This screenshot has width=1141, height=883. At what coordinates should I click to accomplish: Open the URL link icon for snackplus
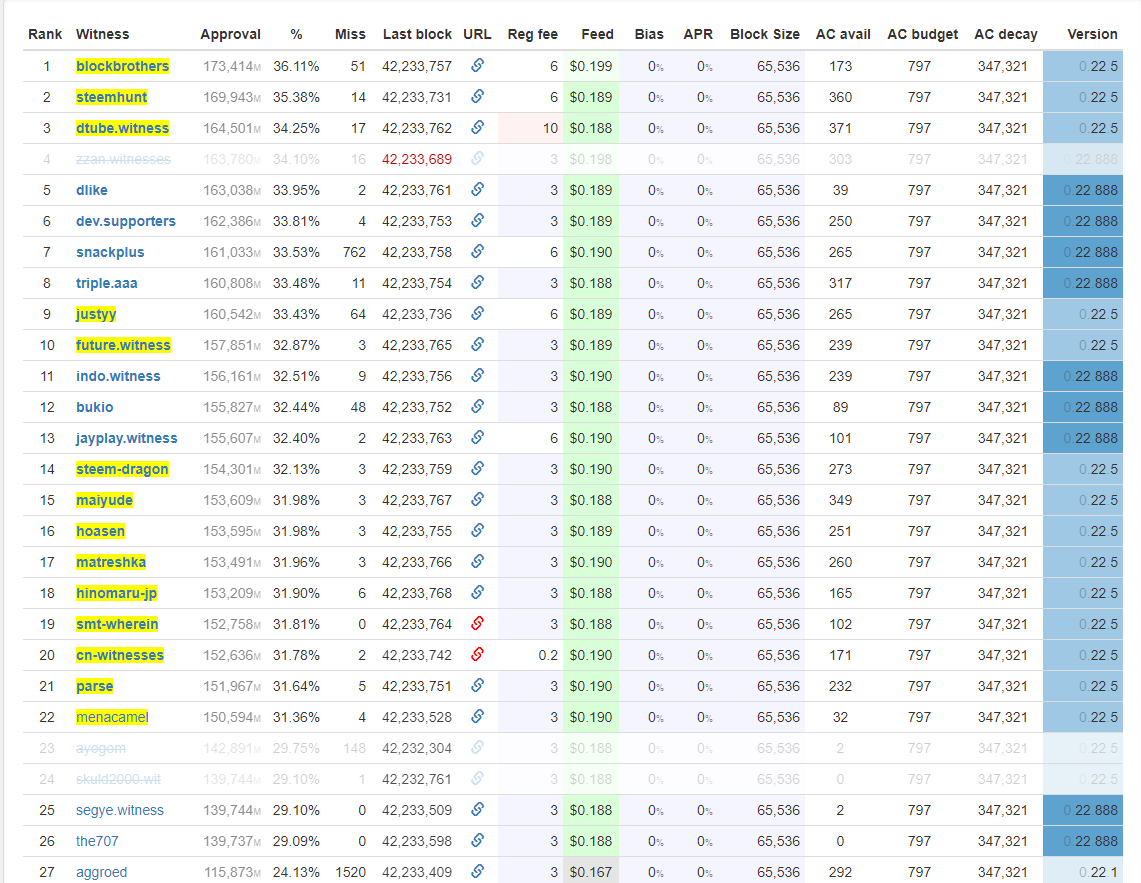tap(477, 251)
